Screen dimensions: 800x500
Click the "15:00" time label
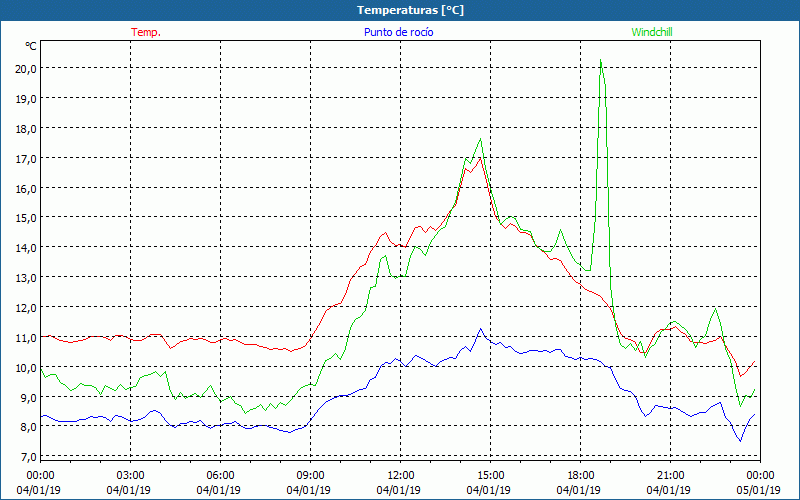(490, 475)
